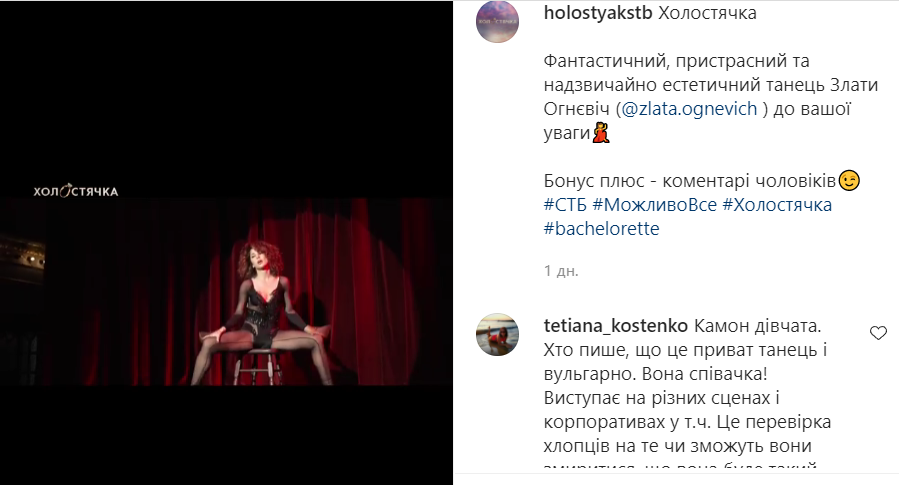
Task: Click the '1 дн.' post timestamp
Action: point(561,271)
